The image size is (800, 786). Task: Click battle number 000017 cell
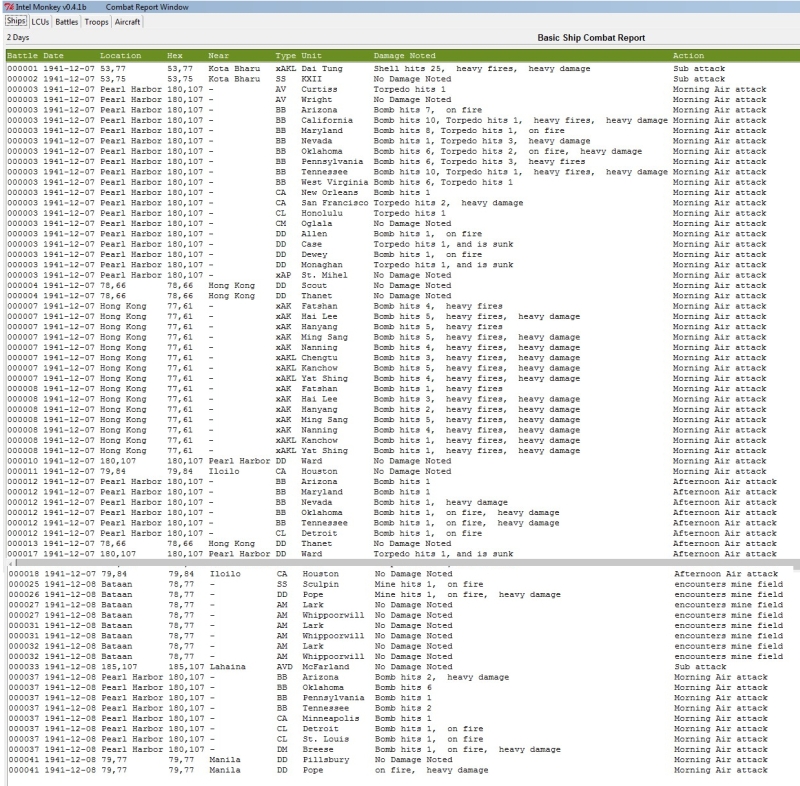point(22,554)
